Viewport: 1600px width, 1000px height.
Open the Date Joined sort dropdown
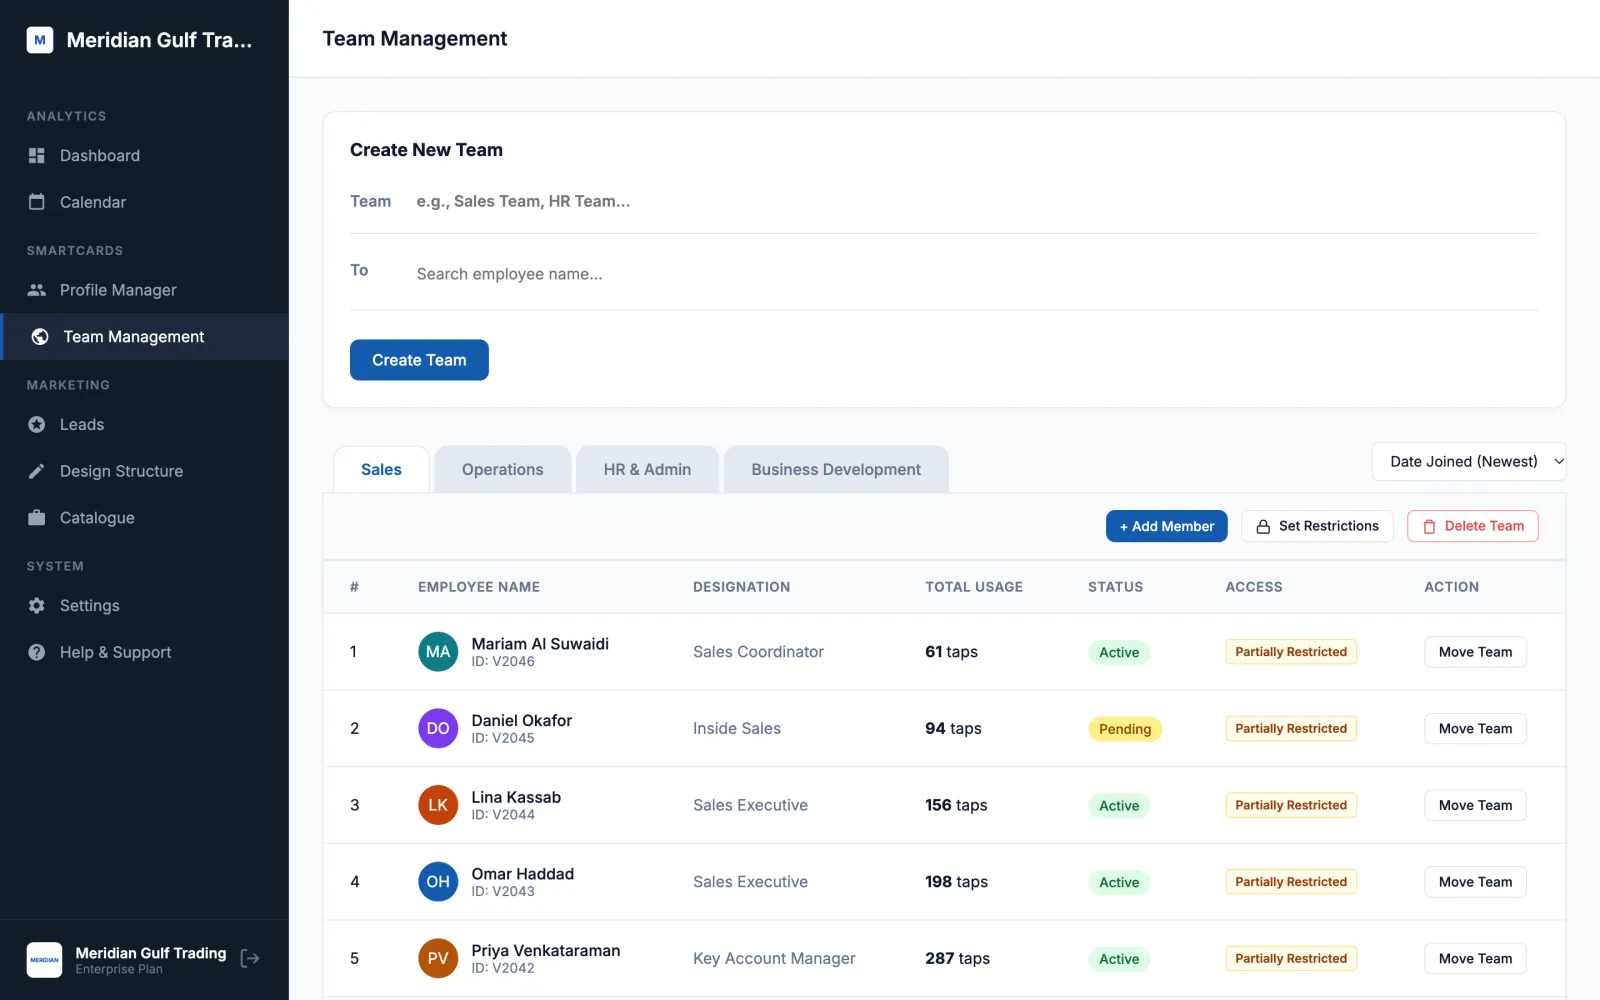click(x=1469, y=461)
